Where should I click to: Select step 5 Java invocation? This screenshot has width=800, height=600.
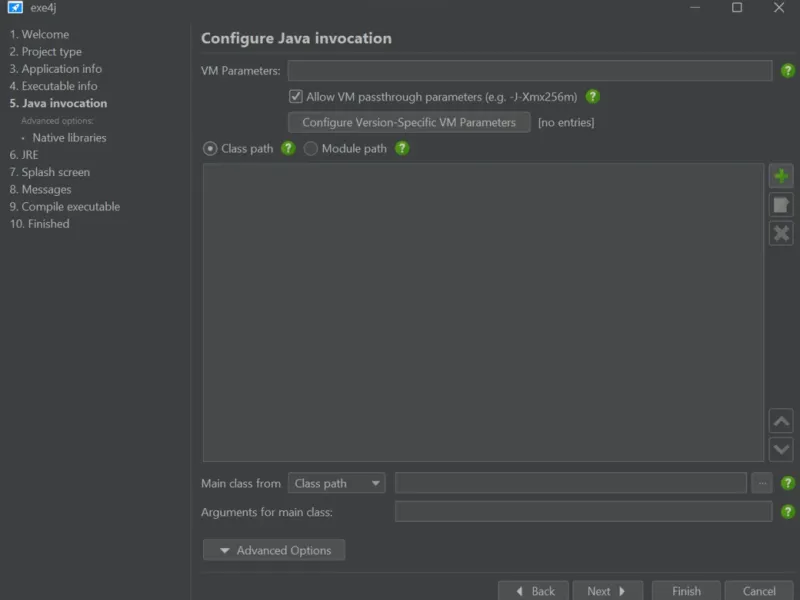click(58, 103)
